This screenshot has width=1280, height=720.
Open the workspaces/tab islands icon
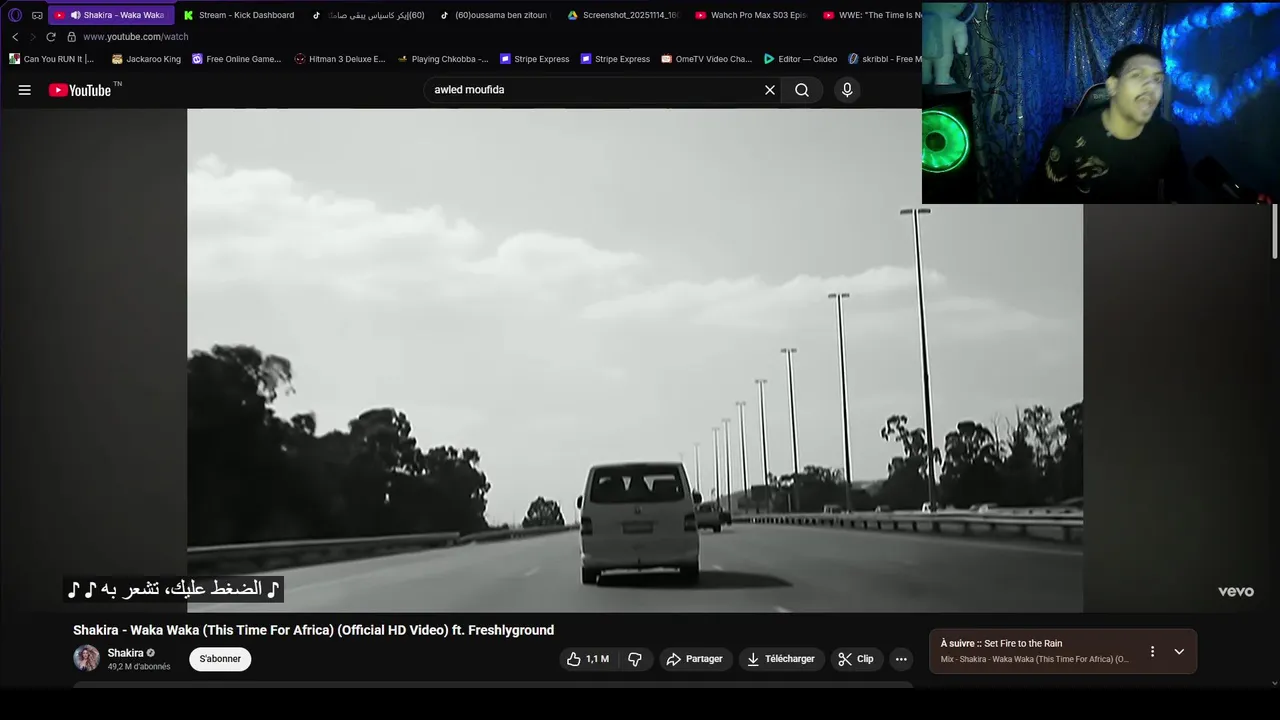tap(37, 15)
